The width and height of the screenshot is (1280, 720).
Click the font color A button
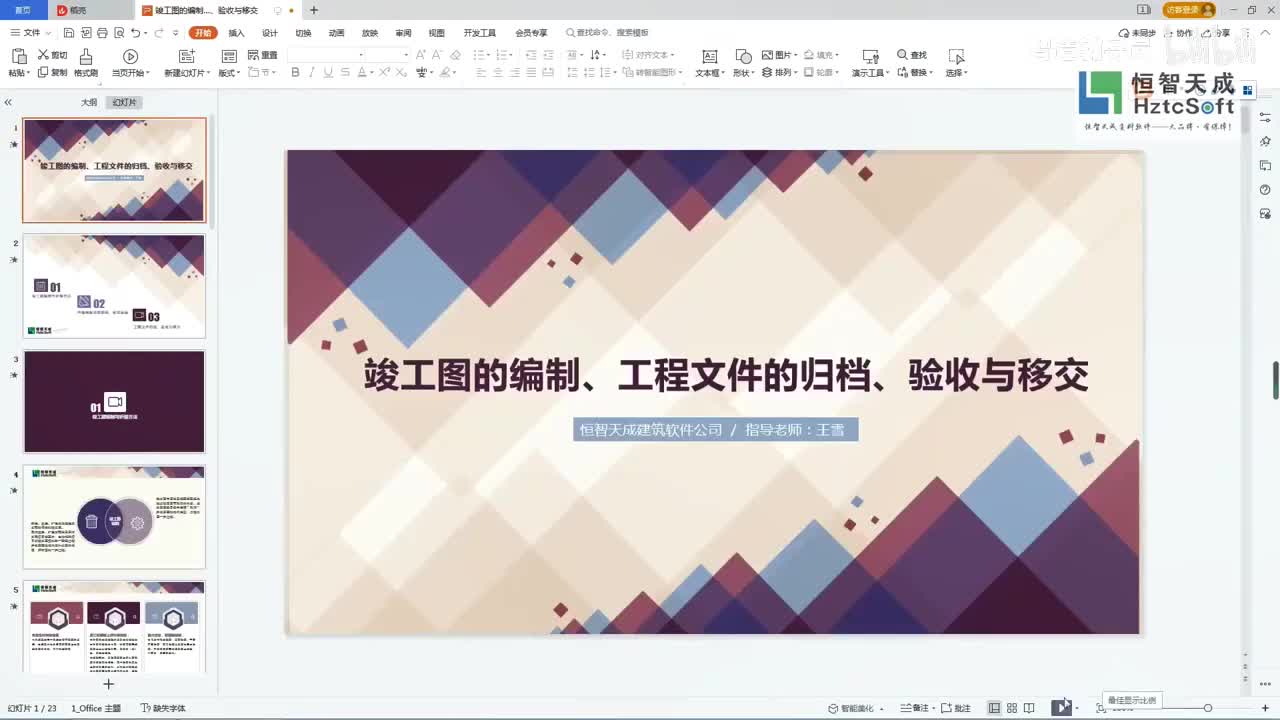pyautogui.click(x=360, y=72)
